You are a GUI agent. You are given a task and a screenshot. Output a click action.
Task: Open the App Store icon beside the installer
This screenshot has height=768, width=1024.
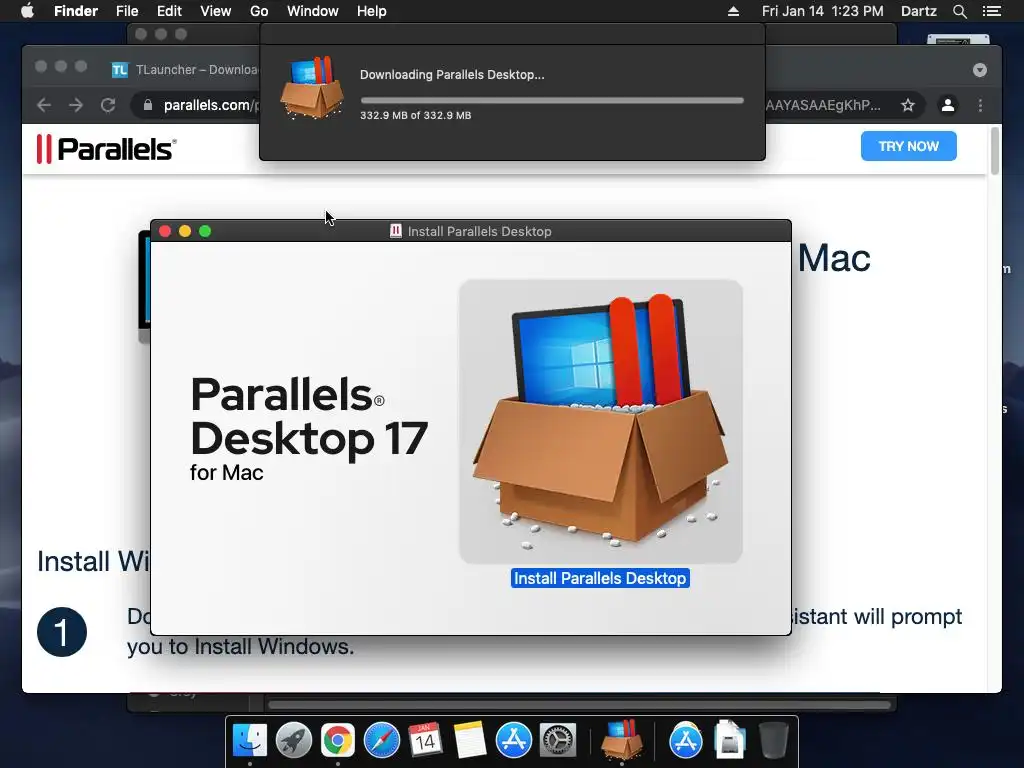tap(686, 740)
